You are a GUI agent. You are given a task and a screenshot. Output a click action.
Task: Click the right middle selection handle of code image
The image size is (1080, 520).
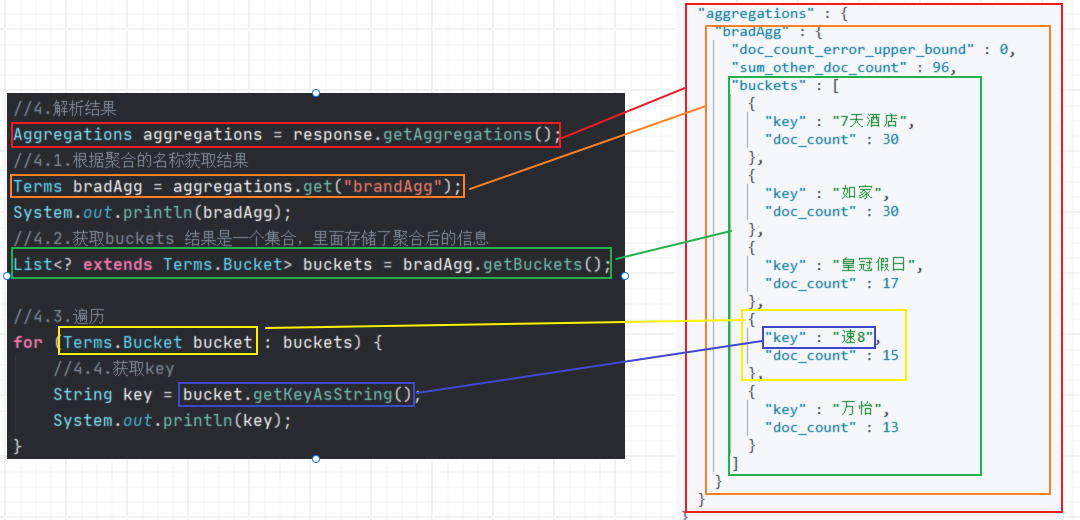pos(625,275)
